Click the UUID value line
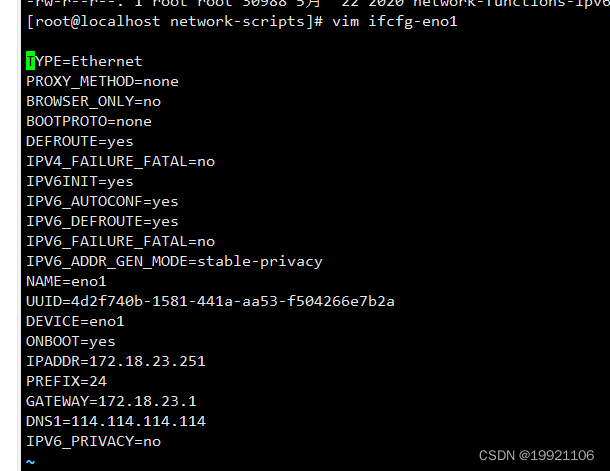The height and width of the screenshot is (471, 610). tap(210, 301)
